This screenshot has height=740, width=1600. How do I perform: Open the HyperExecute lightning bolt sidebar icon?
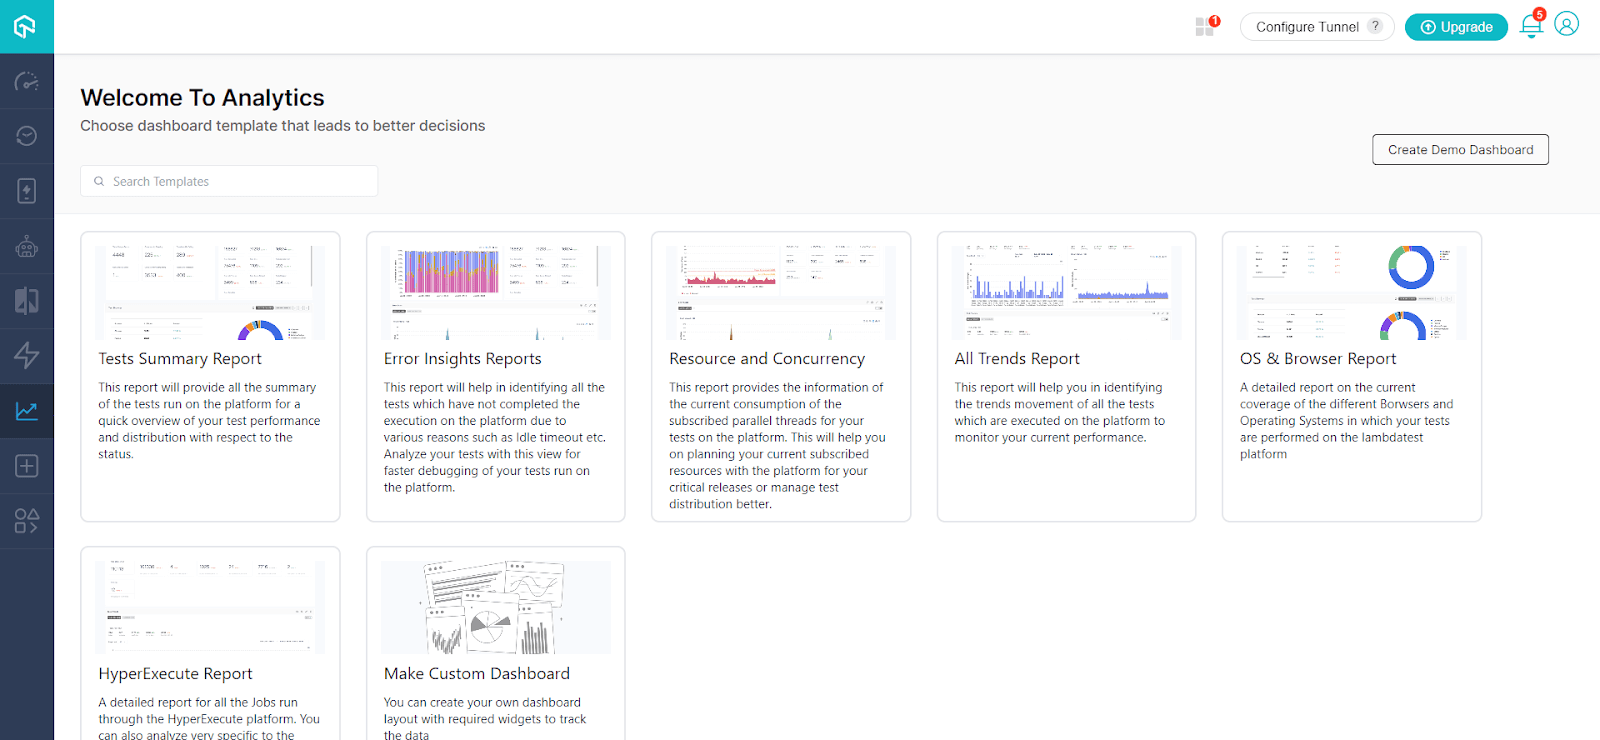pos(26,355)
